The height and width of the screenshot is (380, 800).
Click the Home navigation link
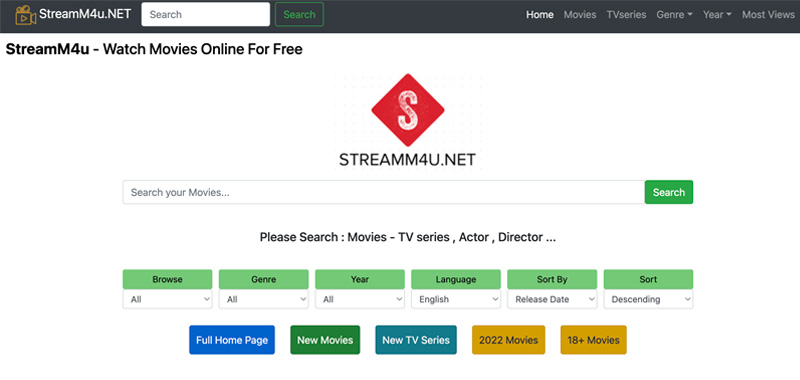click(x=540, y=15)
